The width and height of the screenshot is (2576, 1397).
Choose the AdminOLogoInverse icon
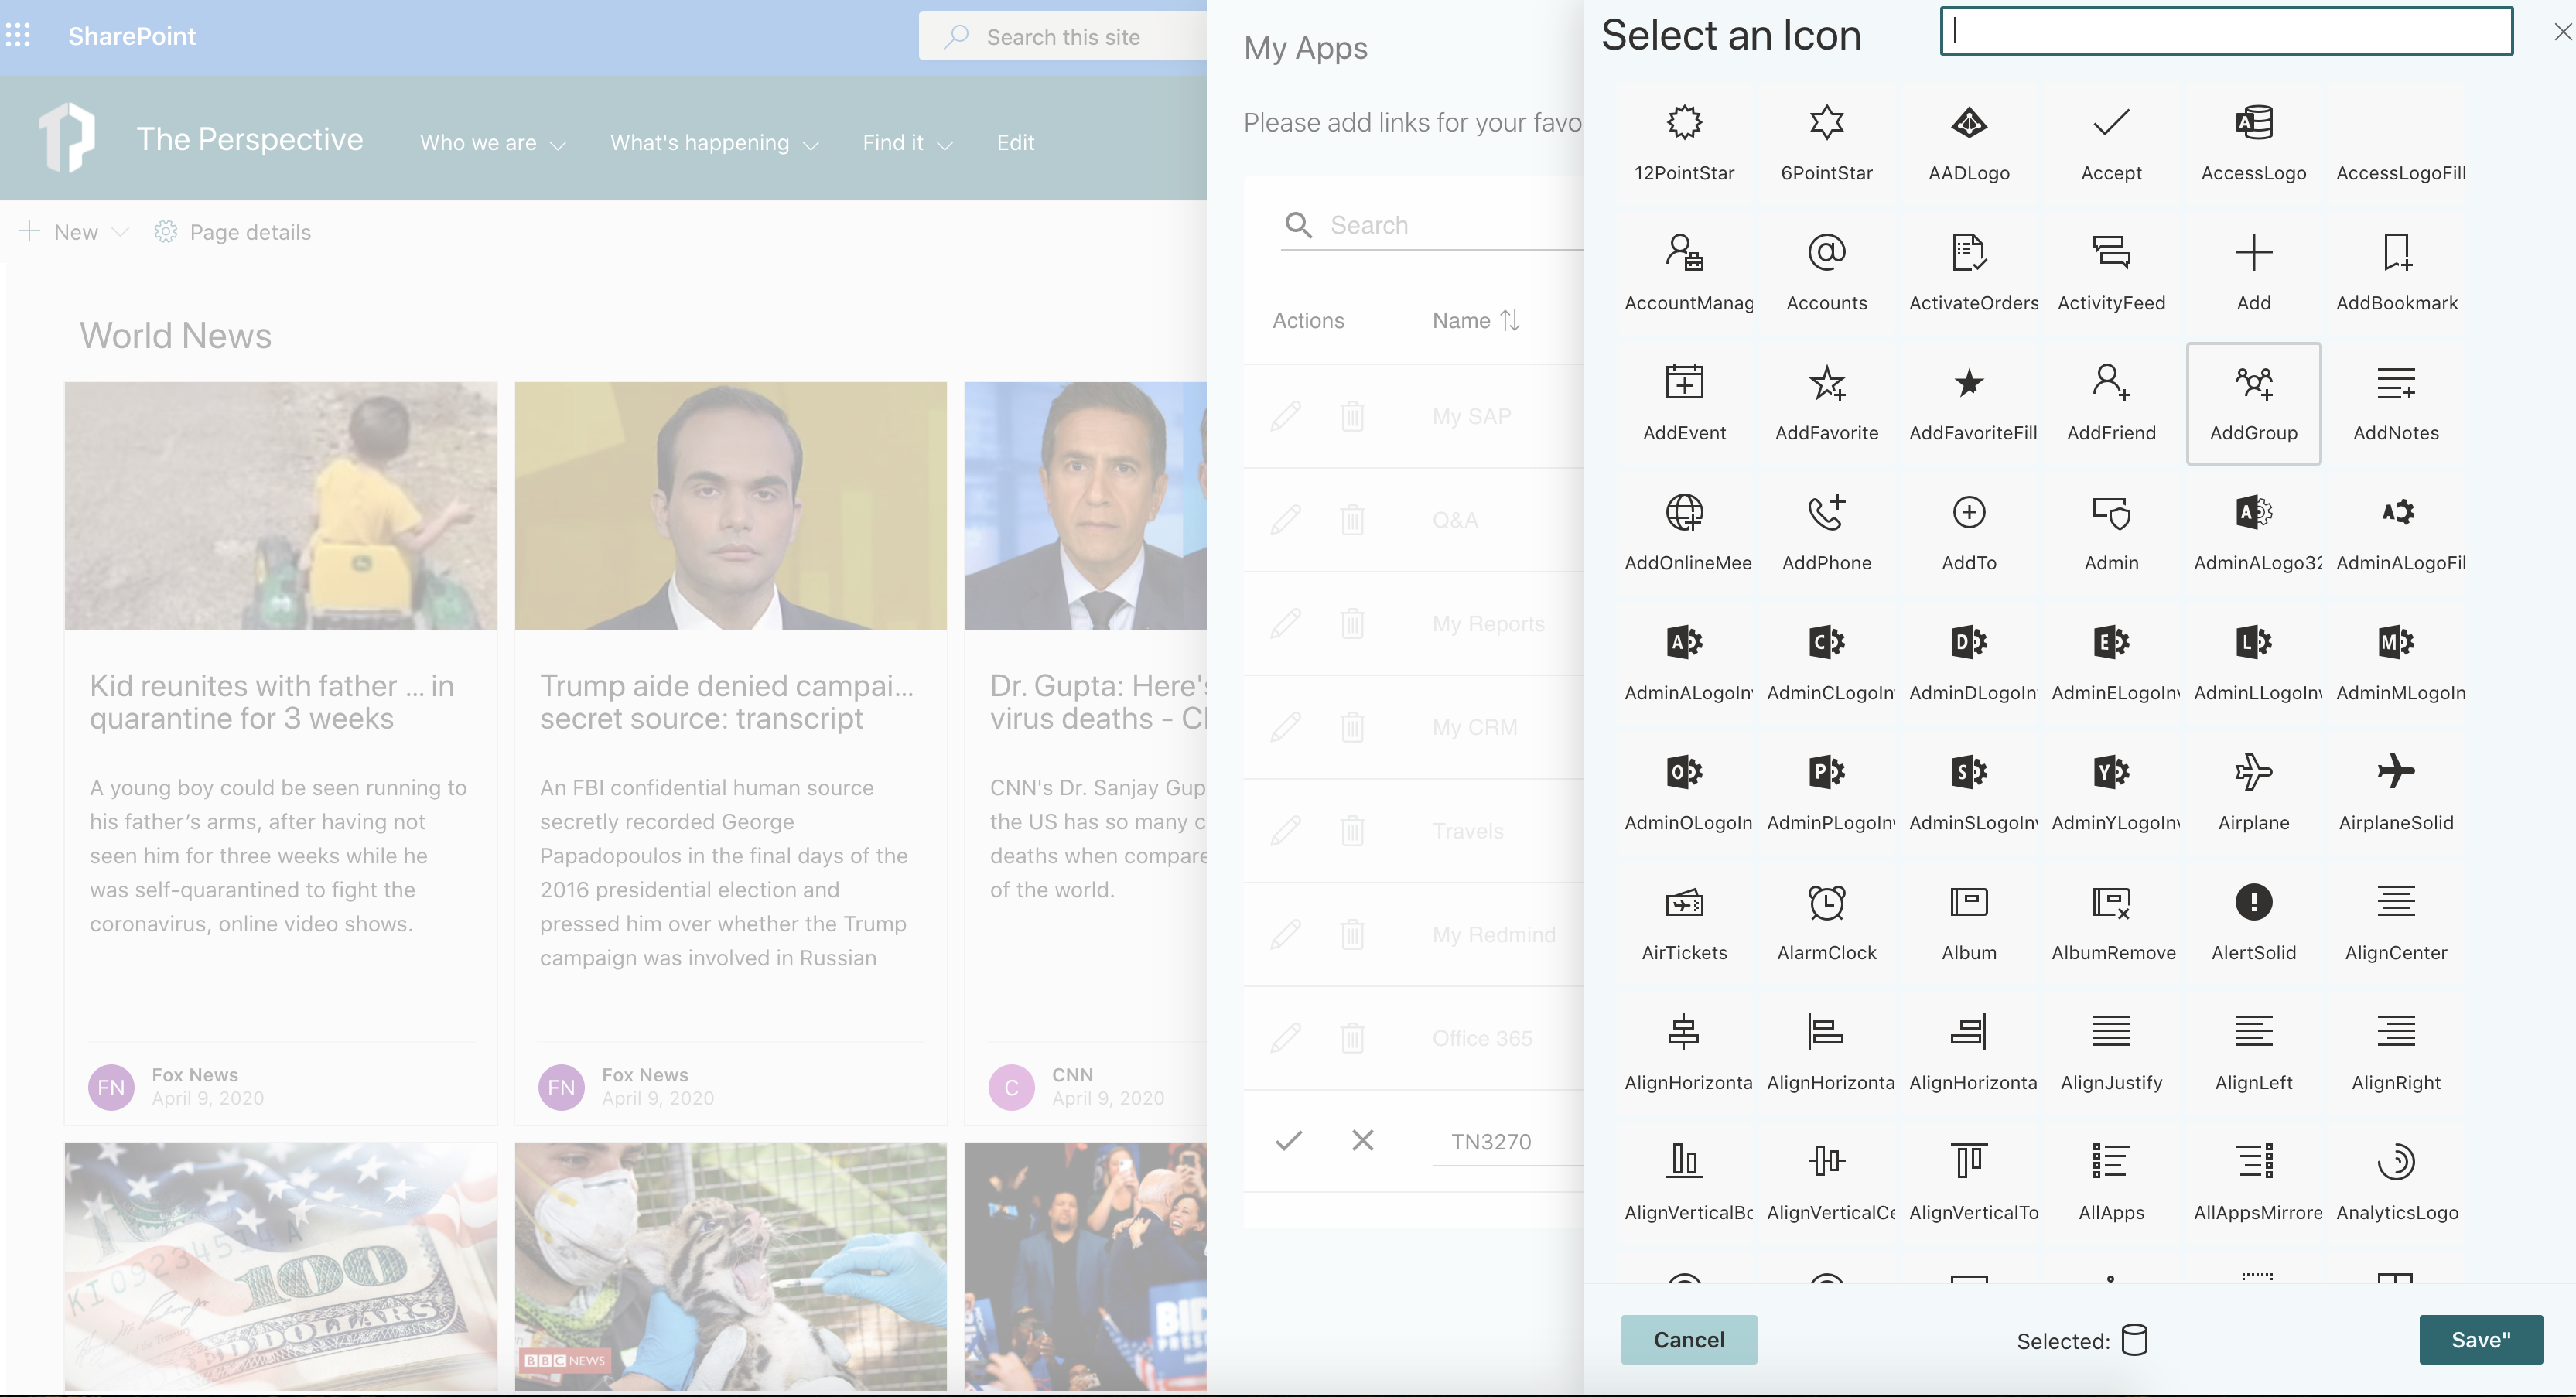click(1684, 793)
